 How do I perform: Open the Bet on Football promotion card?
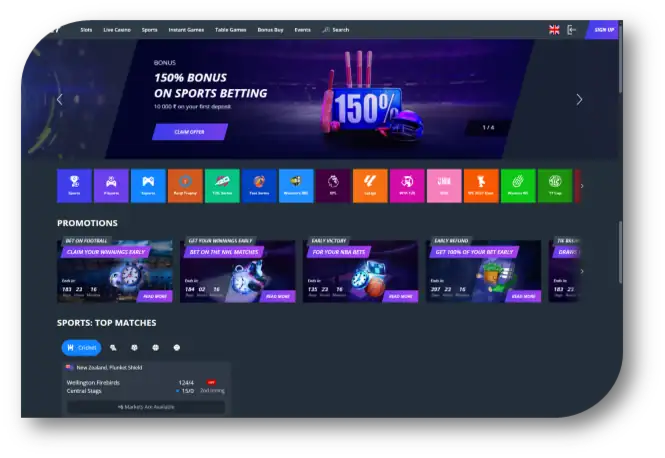point(115,271)
